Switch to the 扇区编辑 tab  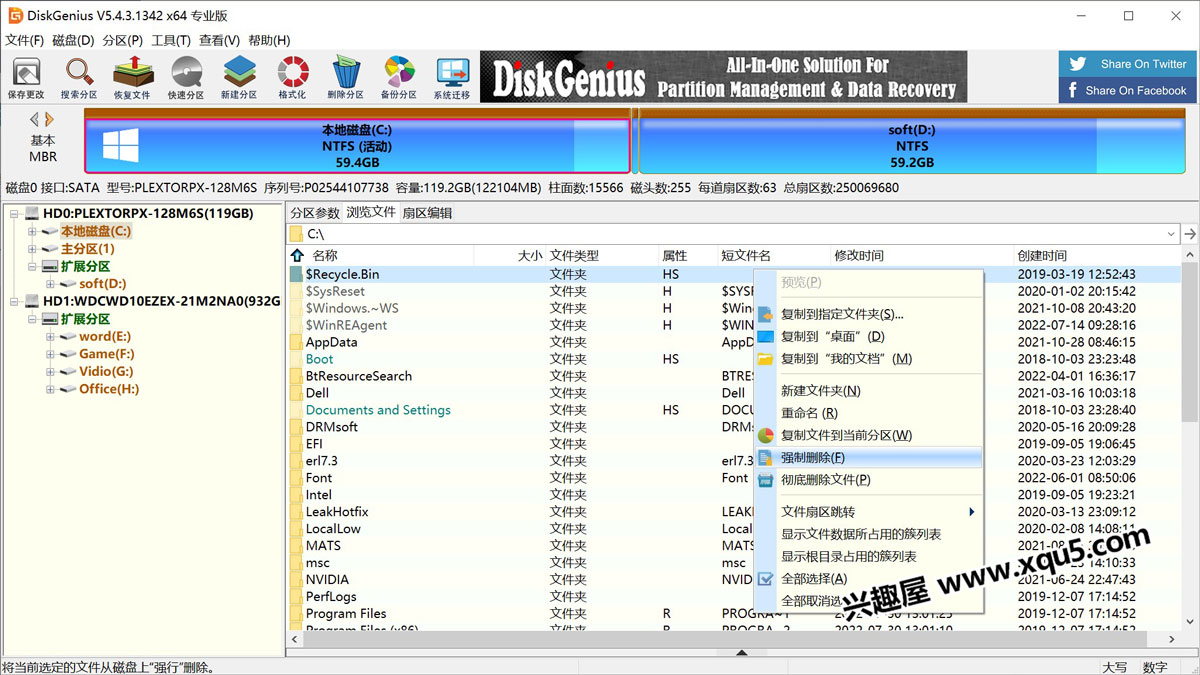[x=427, y=213]
